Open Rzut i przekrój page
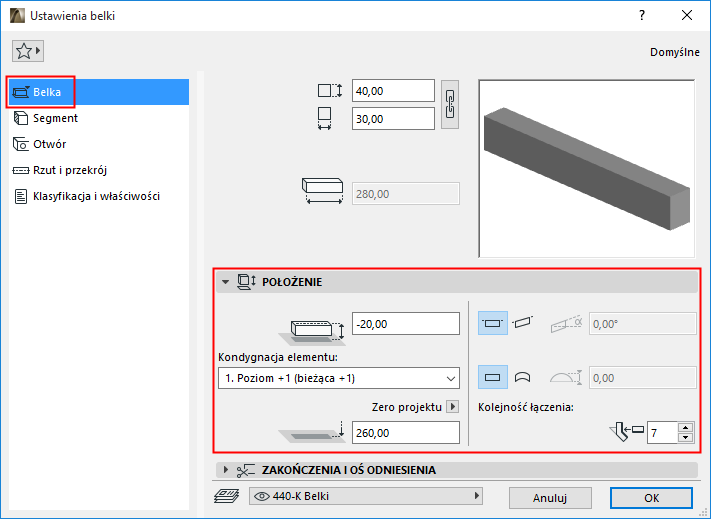The image size is (711, 519). (98, 170)
